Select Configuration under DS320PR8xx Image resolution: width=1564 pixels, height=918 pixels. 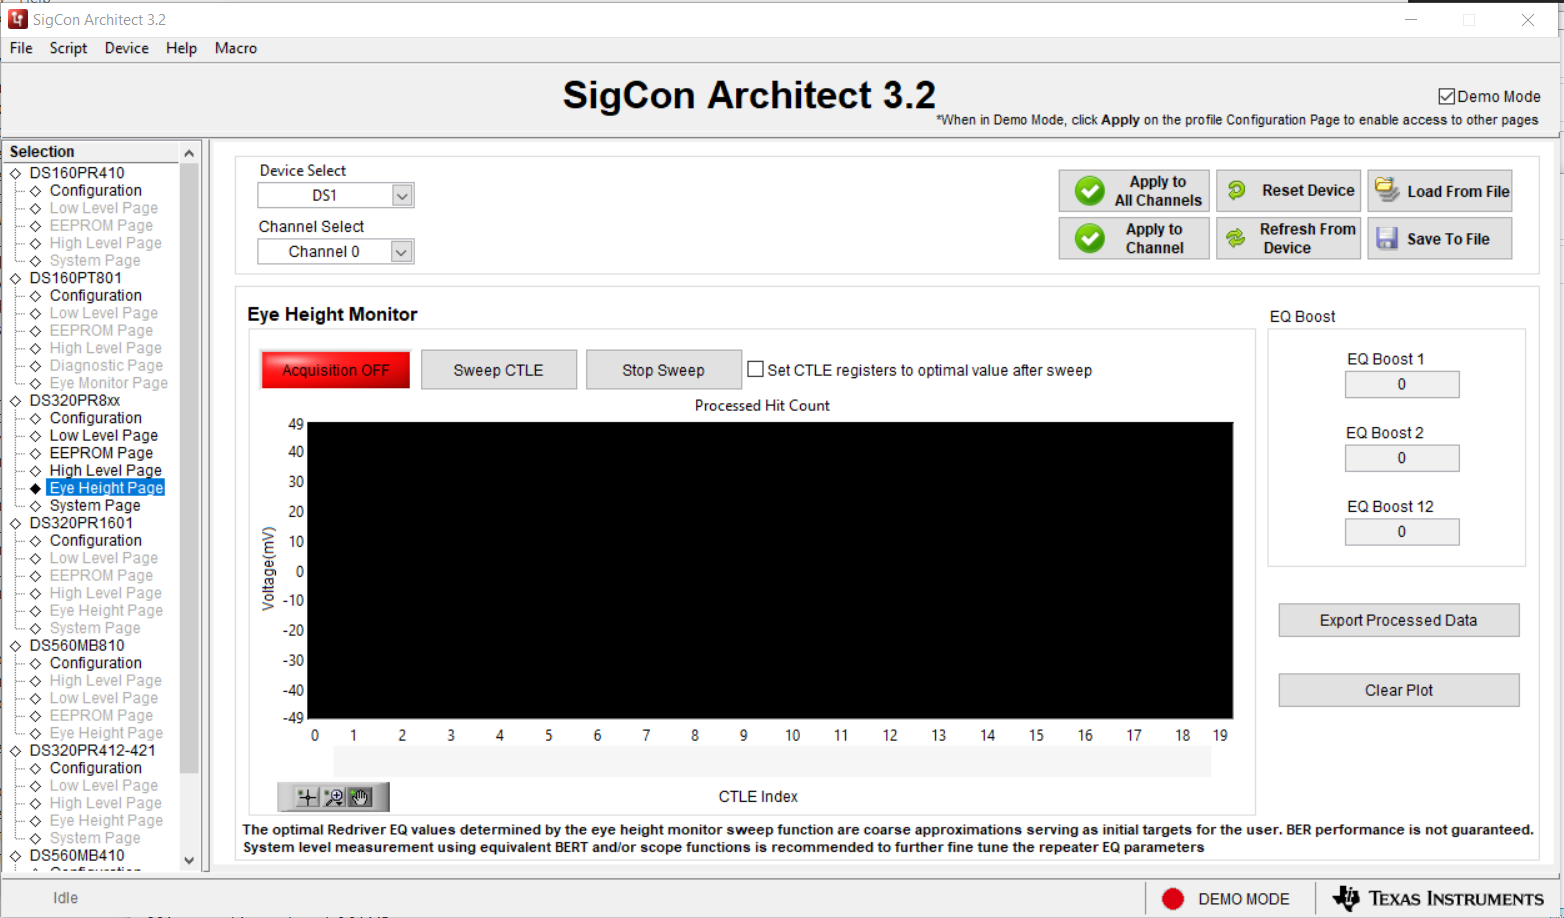[96, 418]
